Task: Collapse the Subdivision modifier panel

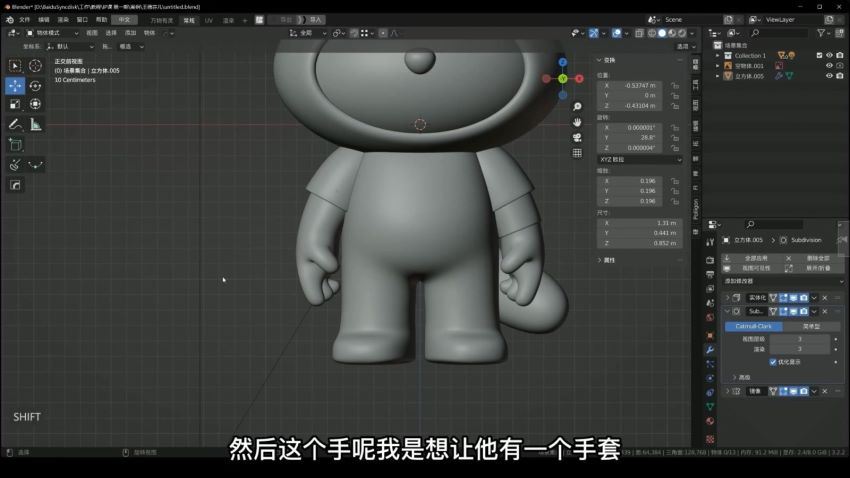Action: pyautogui.click(x=727, y=312)
